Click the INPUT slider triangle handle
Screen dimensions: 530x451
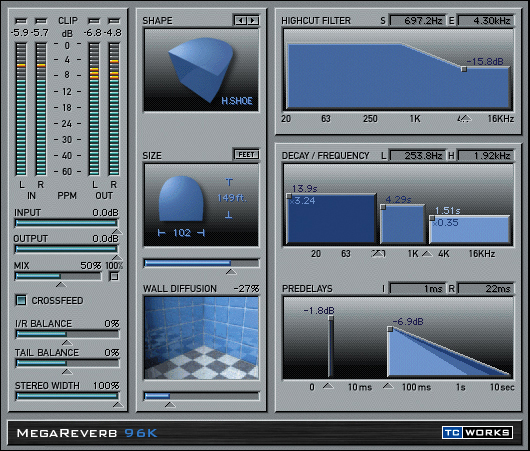[117, 231]
